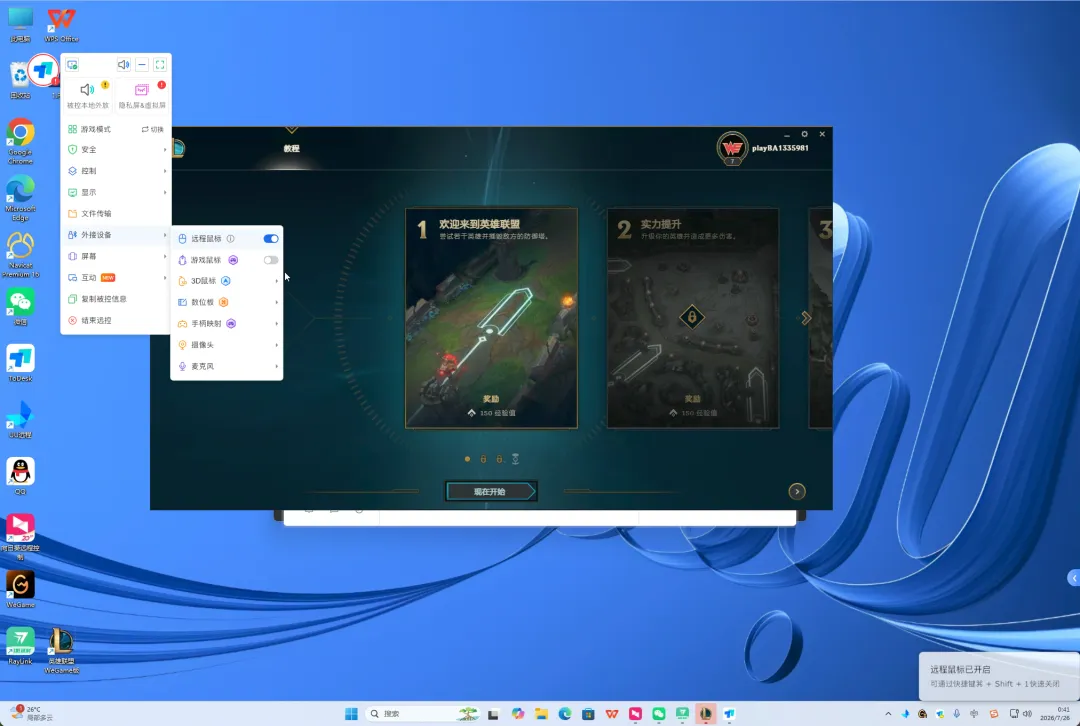Open the game client settings gear
1080x726 pixels.
coord(804,134)
